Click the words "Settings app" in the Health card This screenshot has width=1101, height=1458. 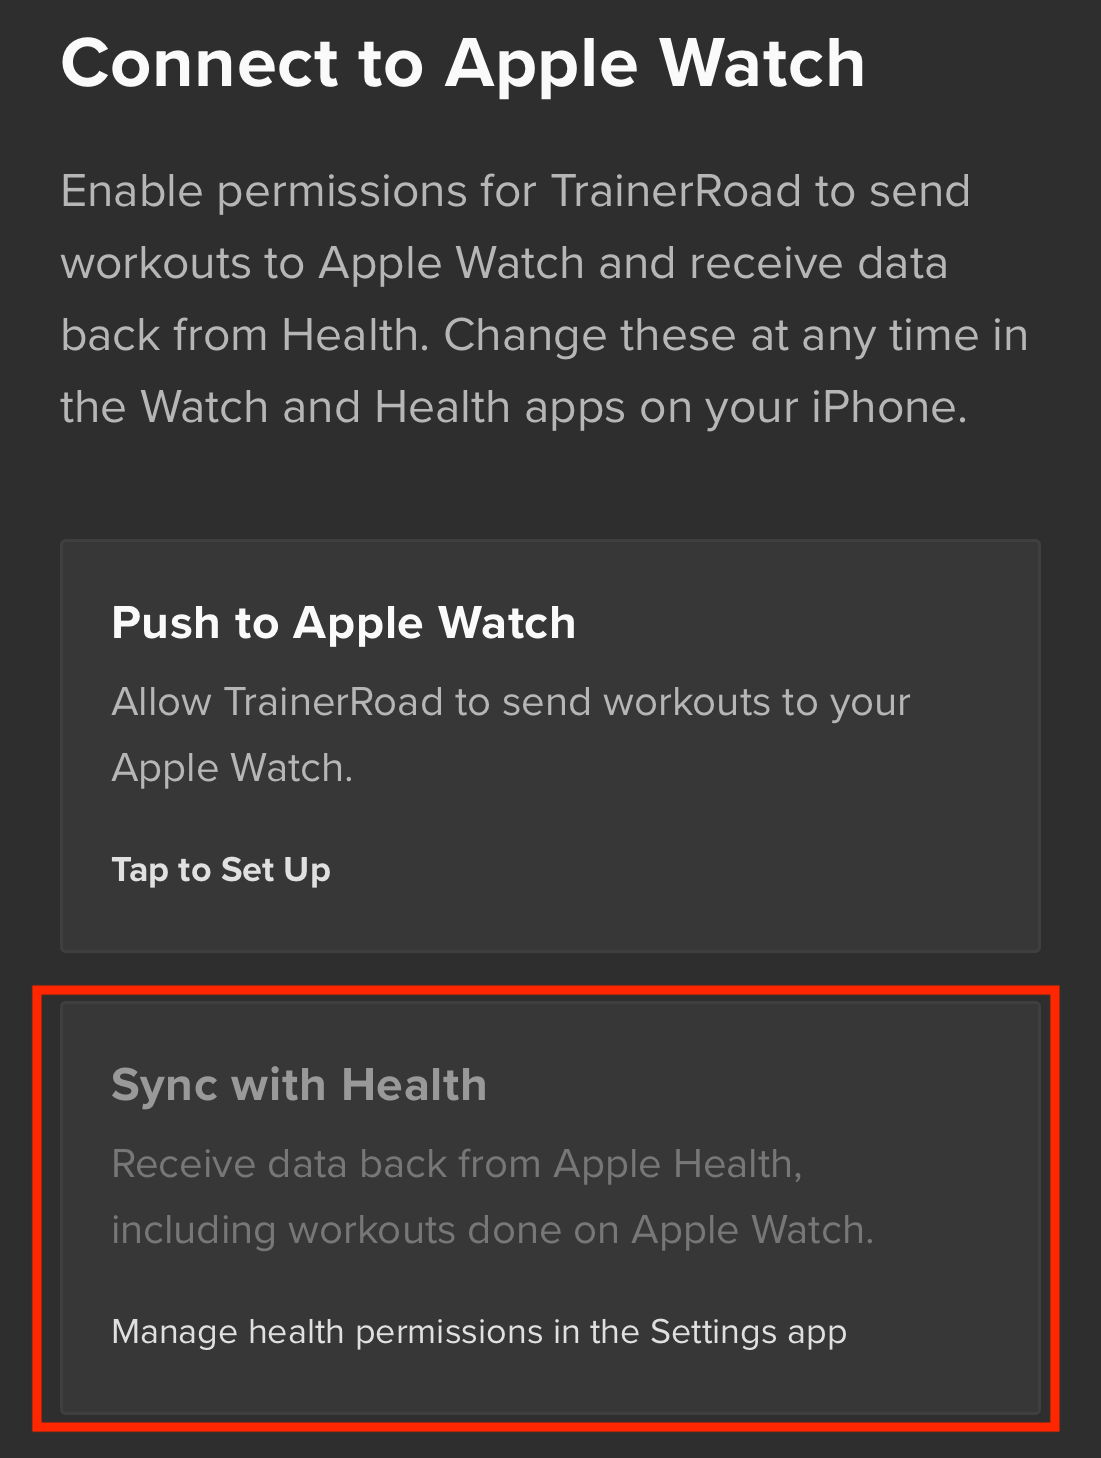tap(748, 1332)
